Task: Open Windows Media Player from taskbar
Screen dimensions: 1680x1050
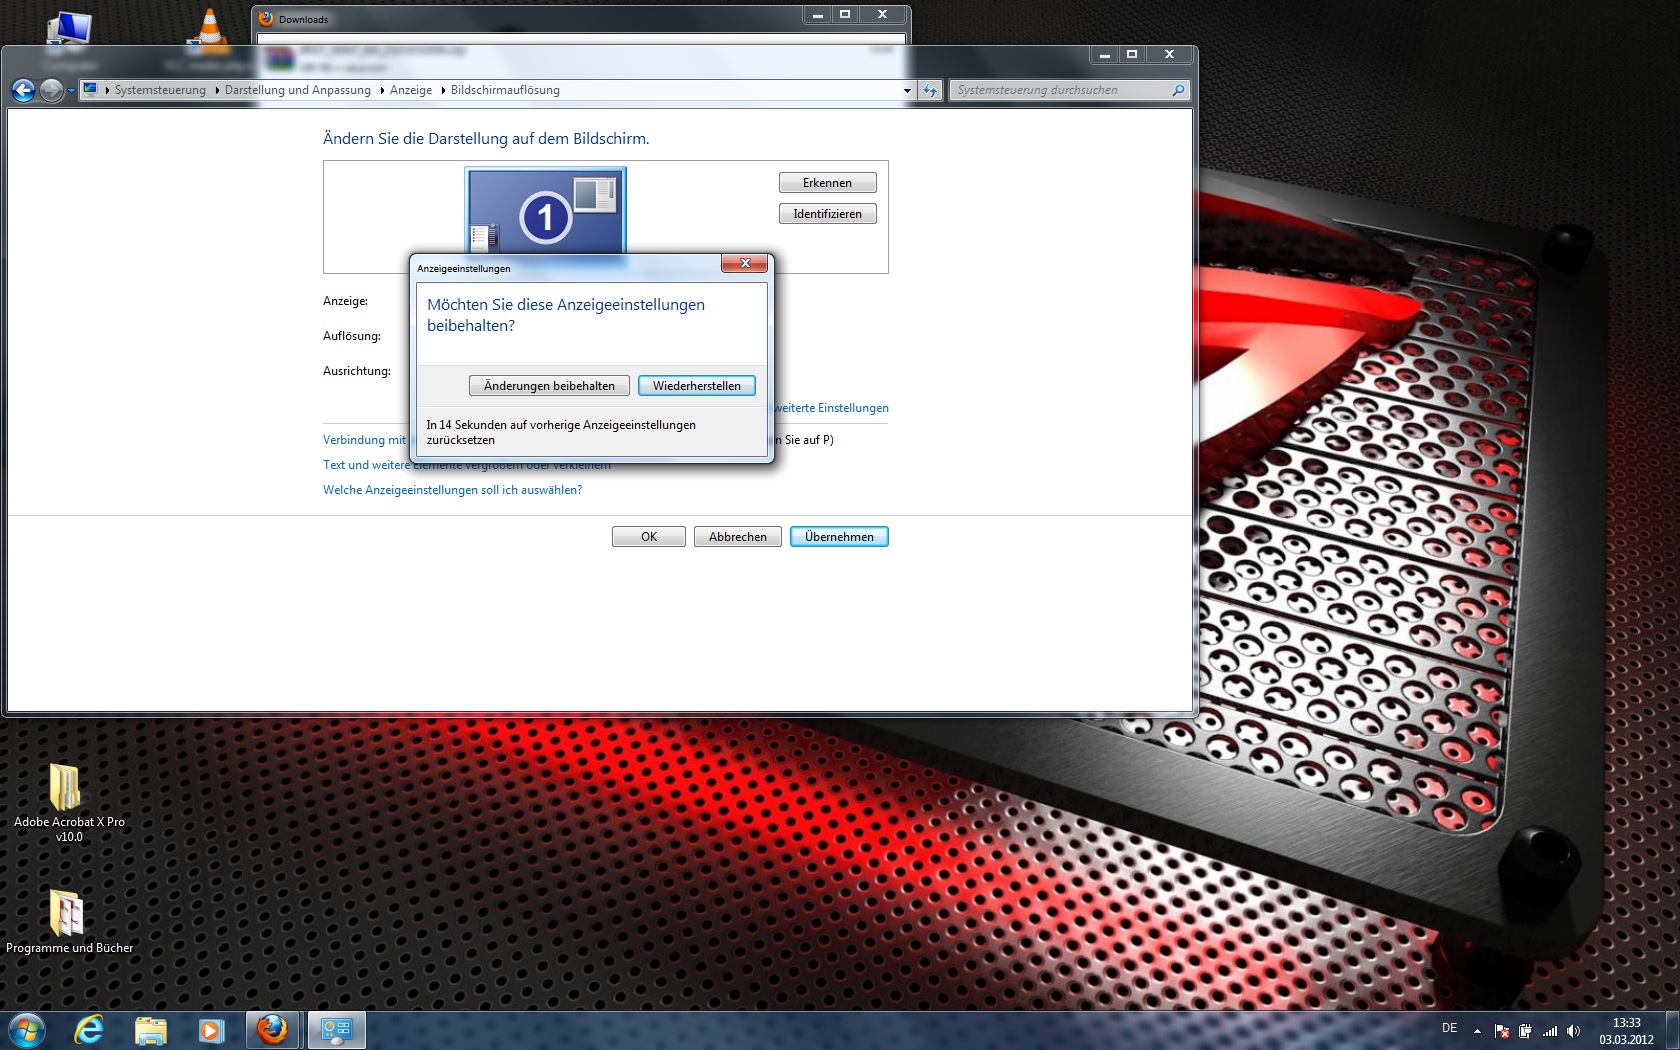Action: click(x=211, y=1029)
